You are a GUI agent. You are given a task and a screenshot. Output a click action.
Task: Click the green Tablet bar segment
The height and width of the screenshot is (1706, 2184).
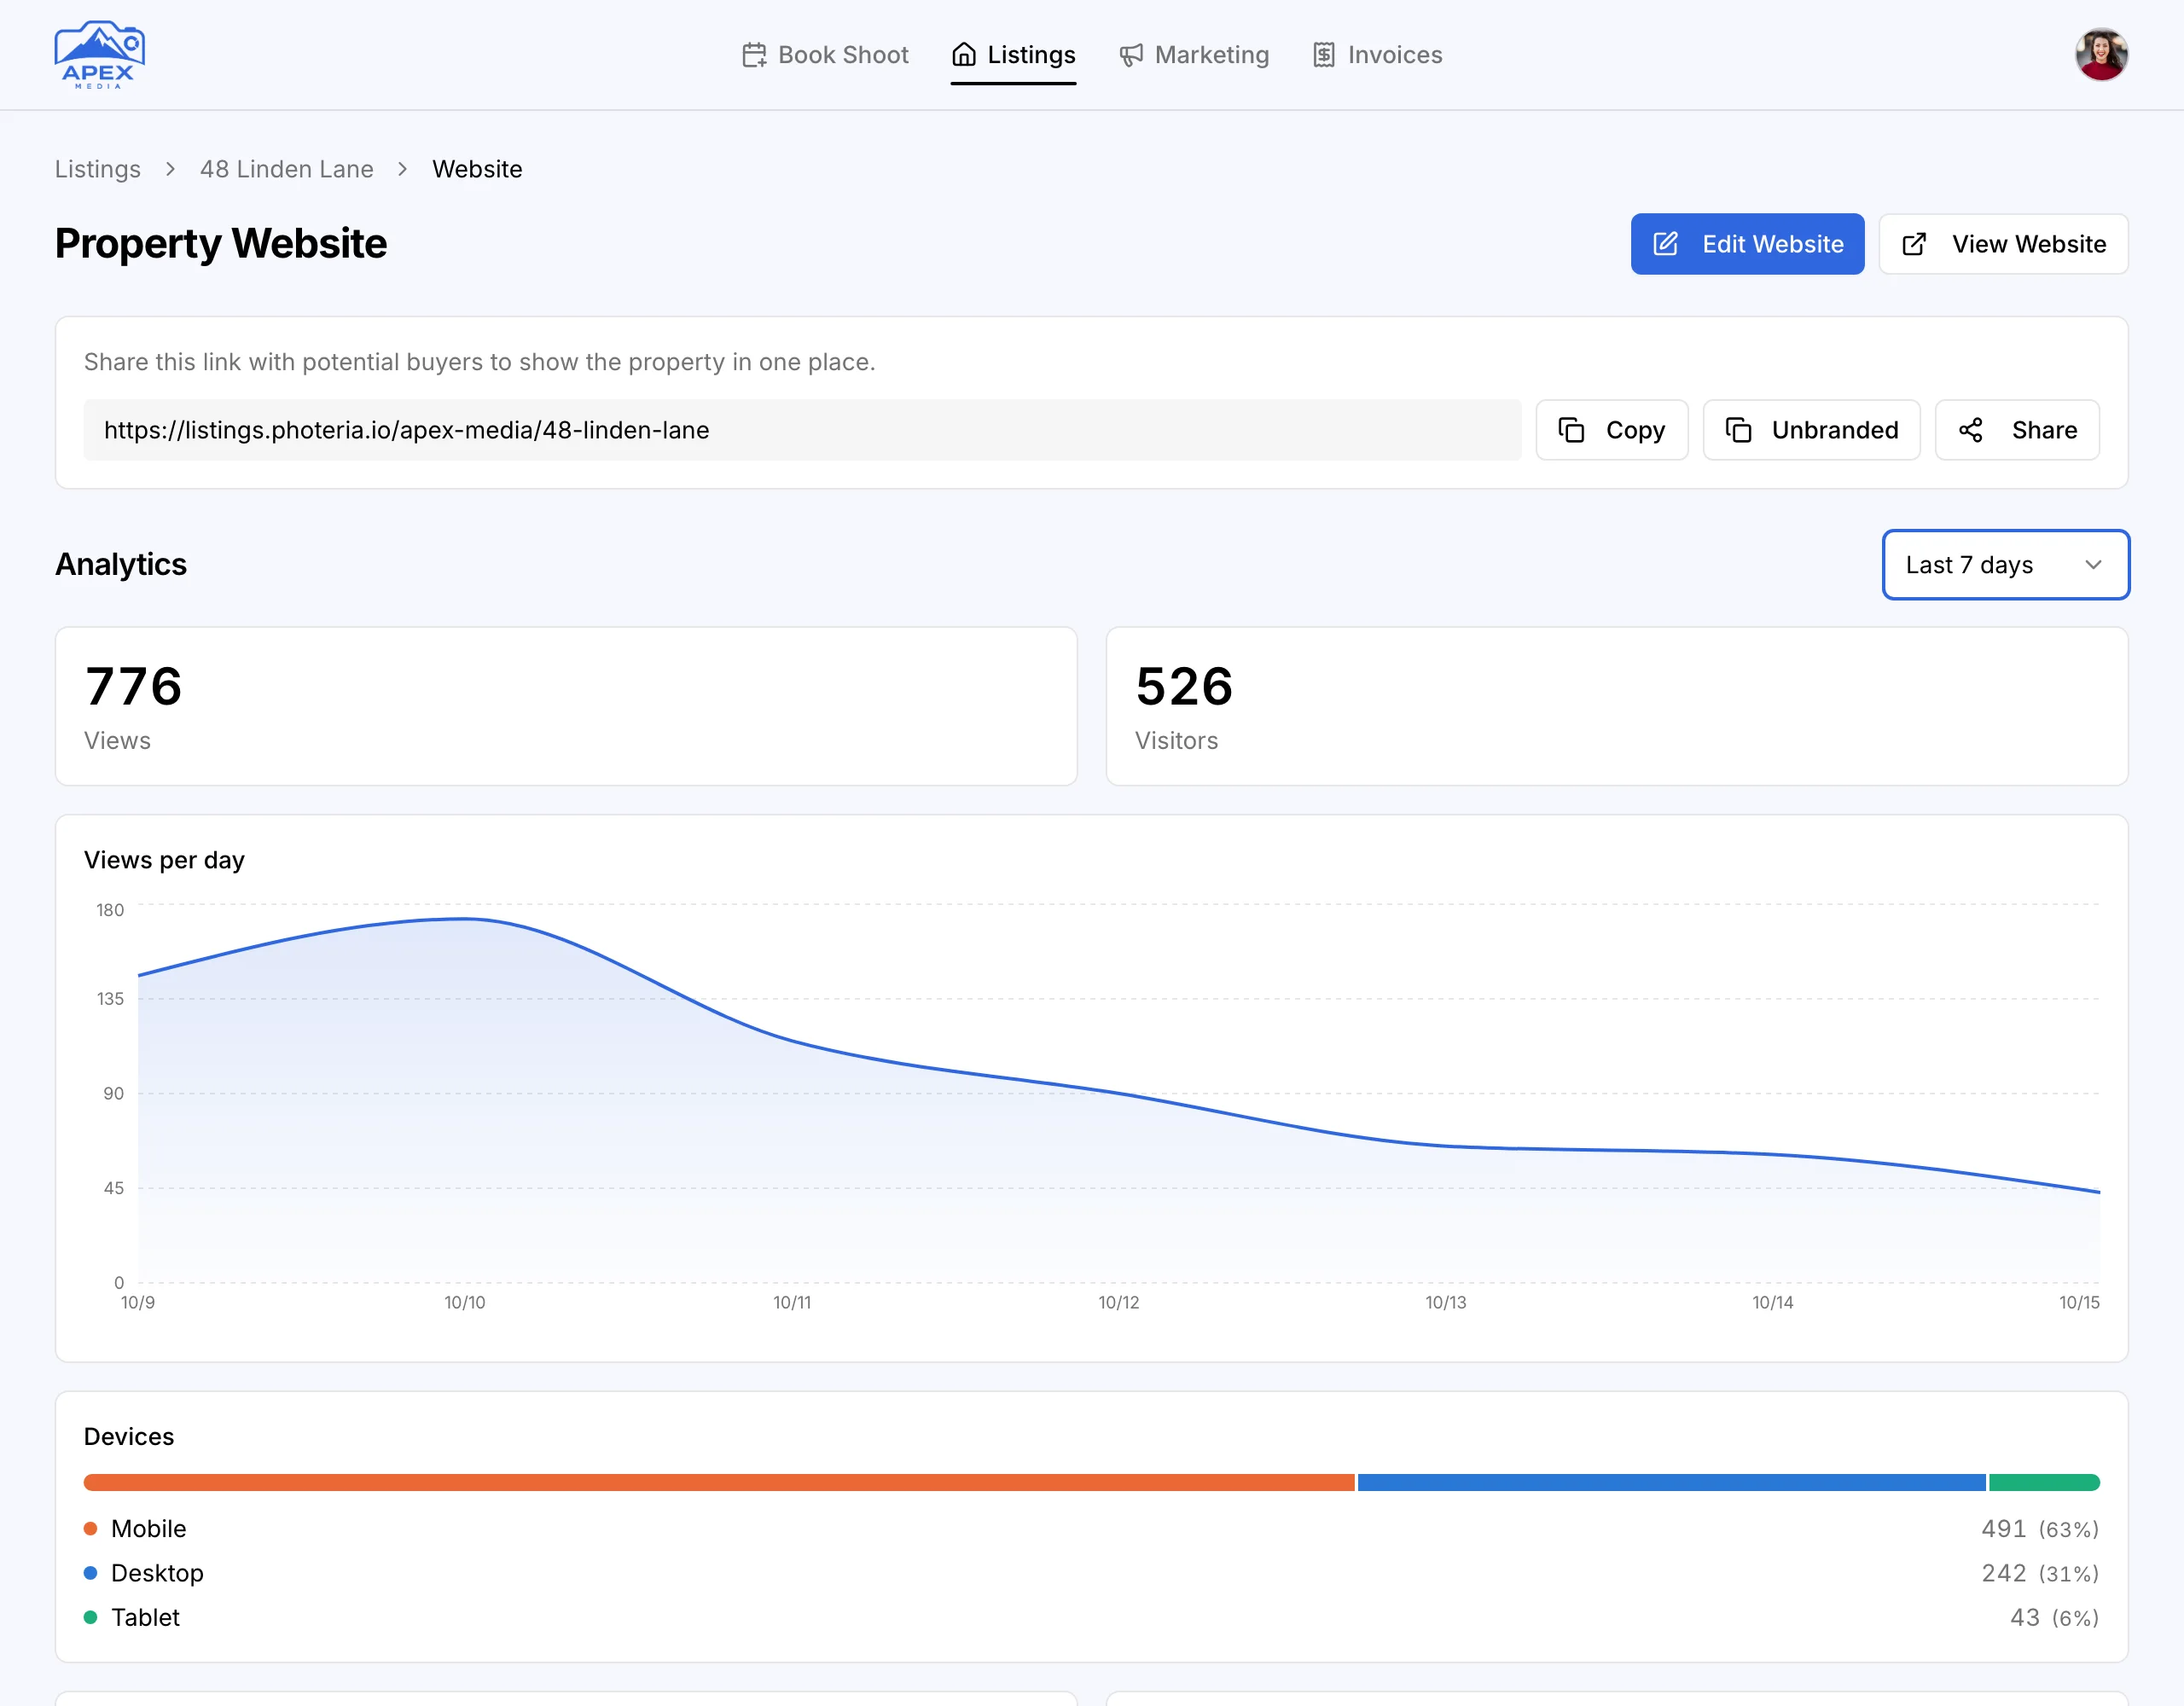pos(2044,1482)
